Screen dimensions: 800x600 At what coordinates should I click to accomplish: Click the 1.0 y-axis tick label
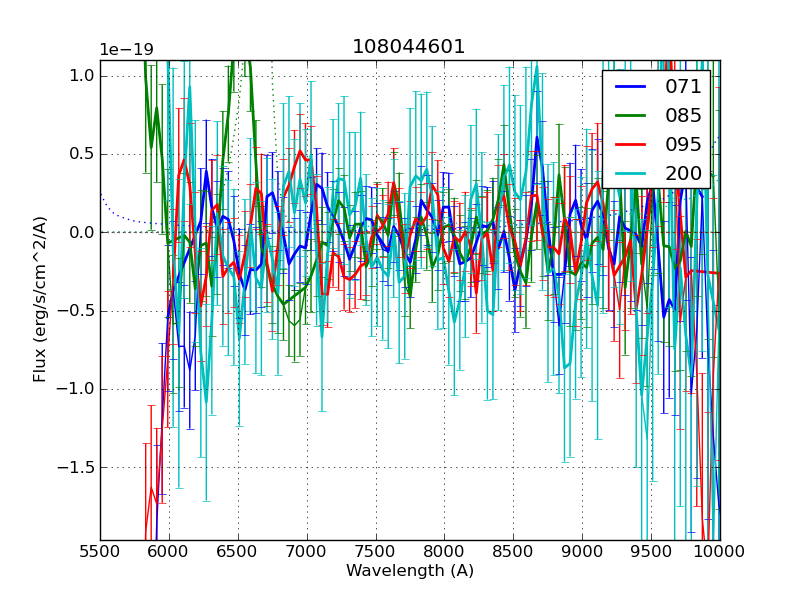click(x=83, y=76)
